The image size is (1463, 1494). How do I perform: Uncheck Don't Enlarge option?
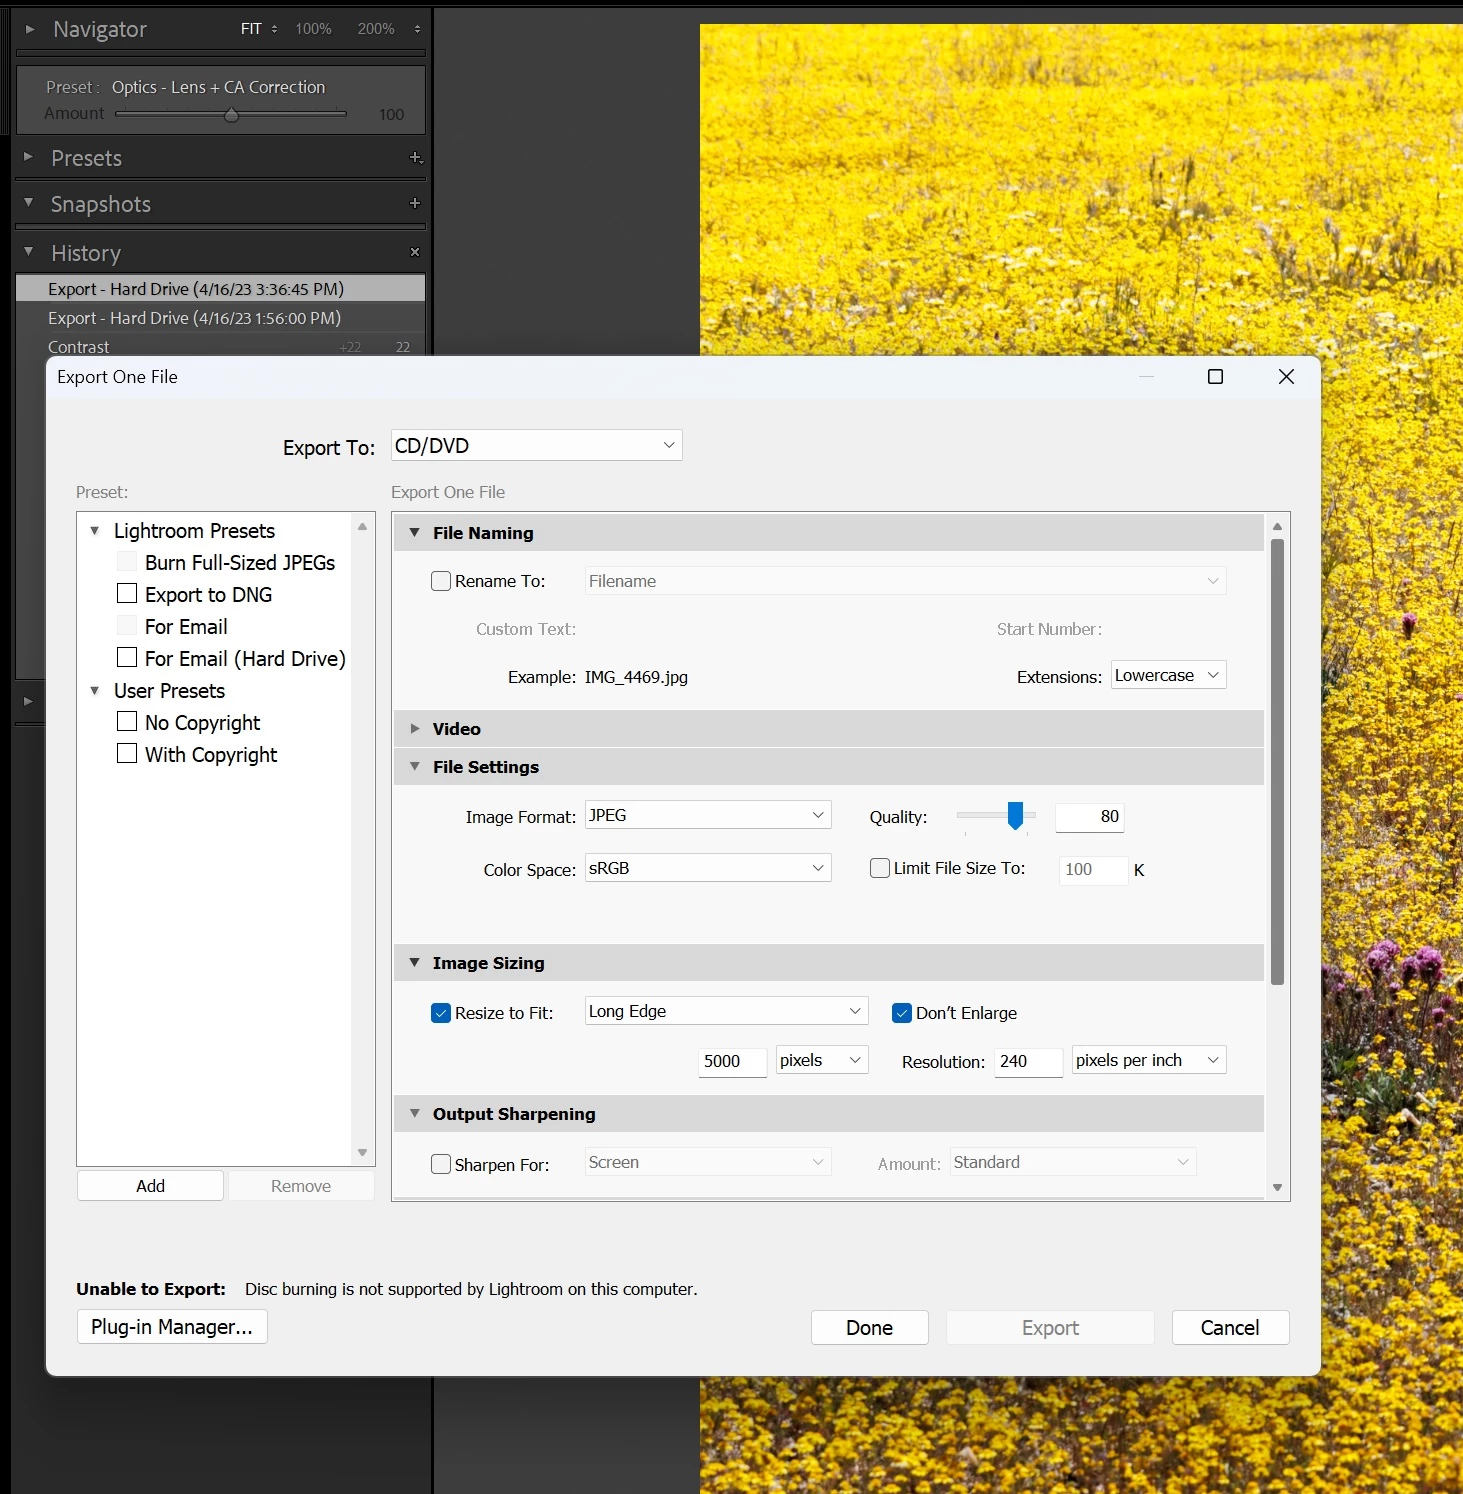[x=902, y=1013]
